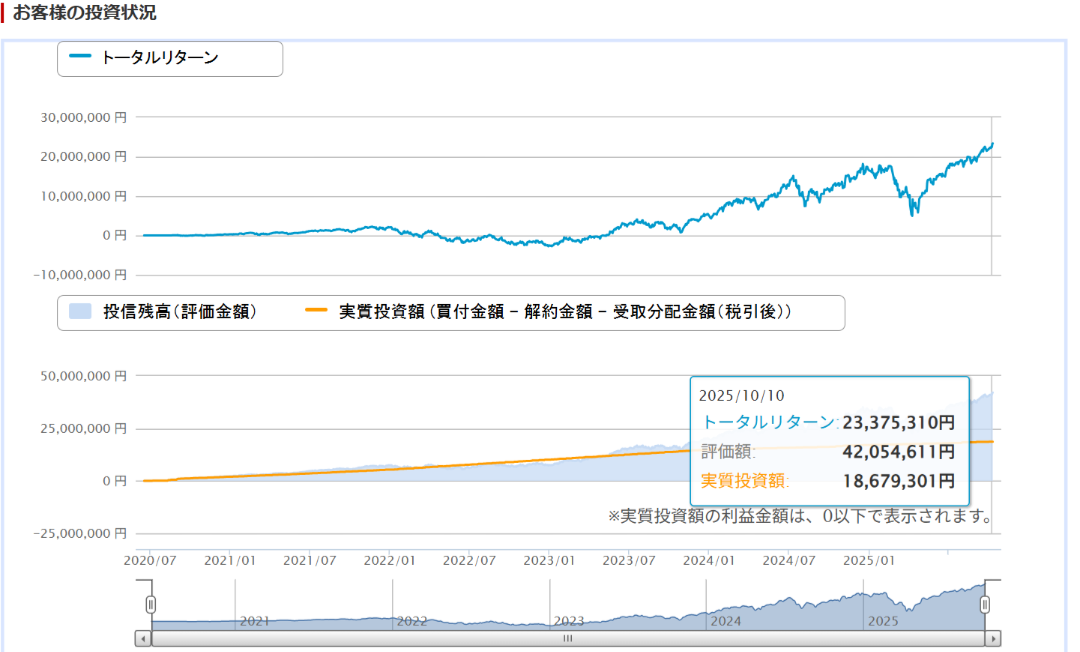Click the right range handle on navigator
Image resolution: width=1080 pixels, height=652 pixels.
pos(985,604)
